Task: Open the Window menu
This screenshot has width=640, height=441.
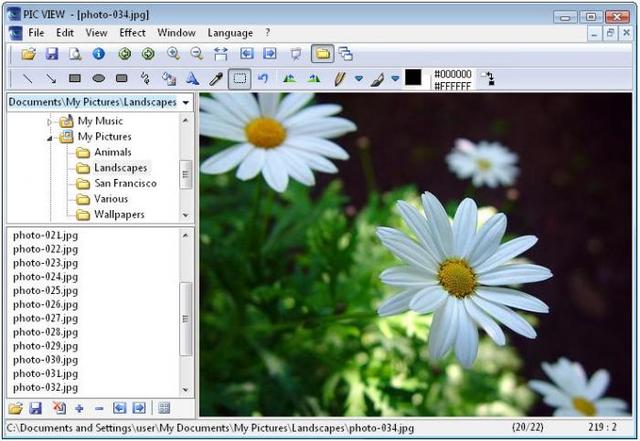Action: tap(176, 33)
